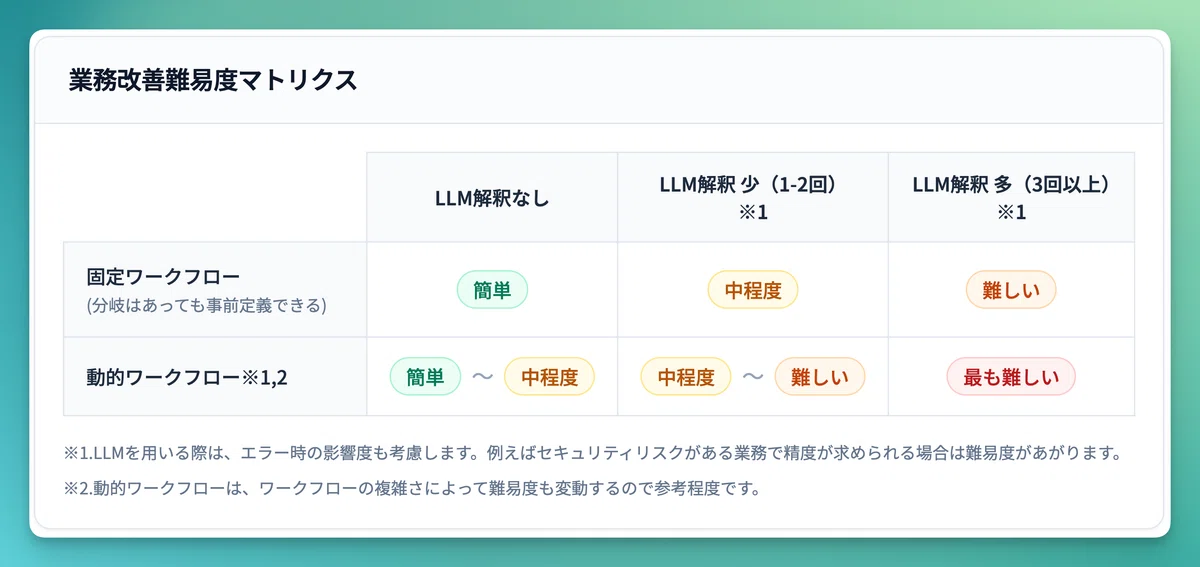This screenshot has height=567, width=1200.
Task: Click the 動的ワークフロー※1,2 row header
Action: pos(187,377)
